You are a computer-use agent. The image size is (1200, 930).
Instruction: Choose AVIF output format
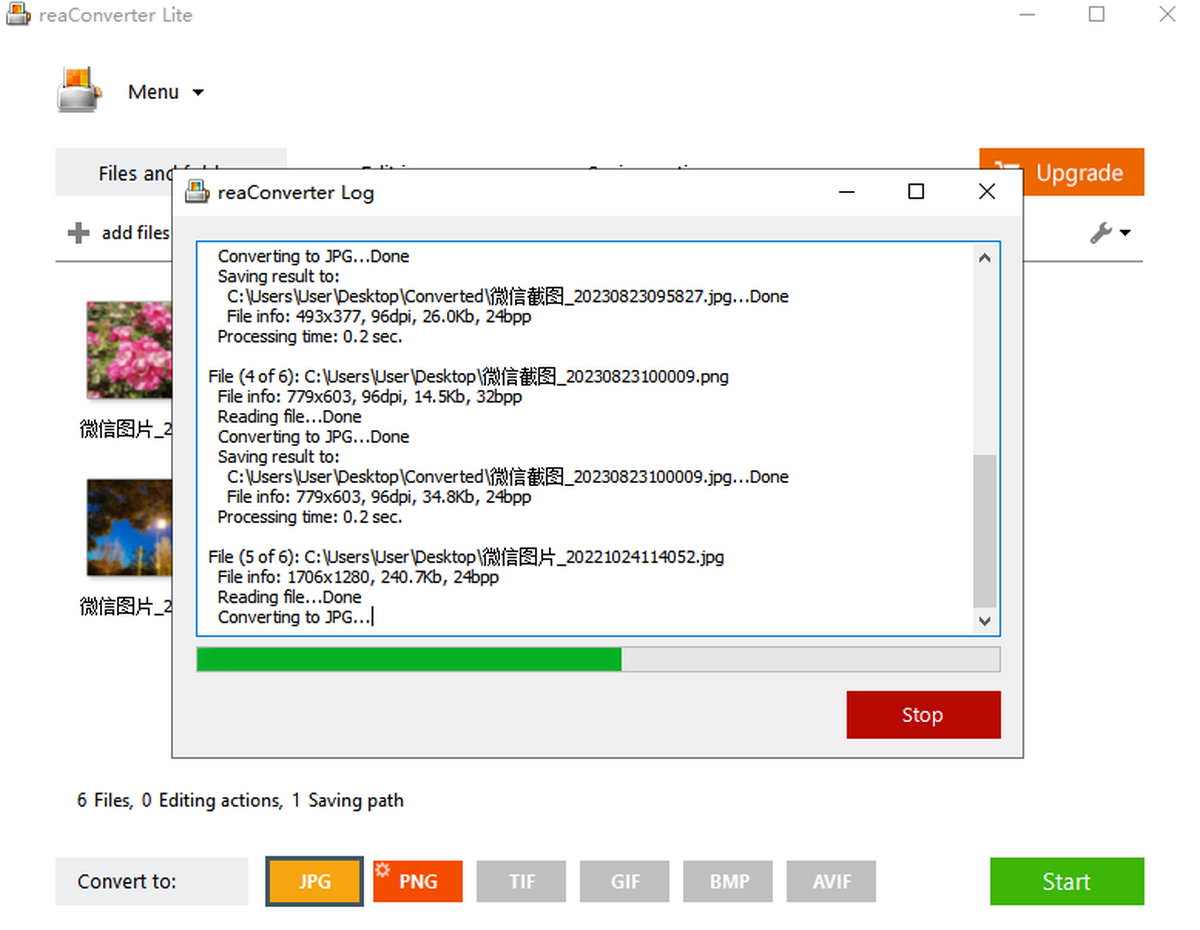point(831,882)
